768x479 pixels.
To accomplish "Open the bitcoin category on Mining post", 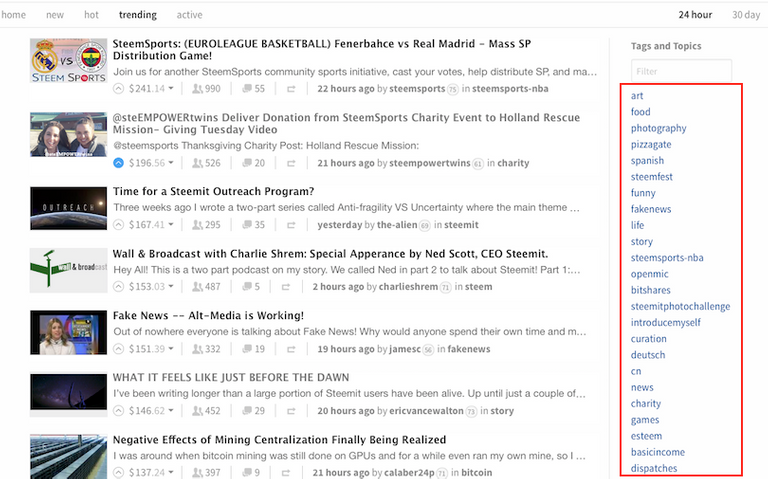I will click(x=477, y=473).
